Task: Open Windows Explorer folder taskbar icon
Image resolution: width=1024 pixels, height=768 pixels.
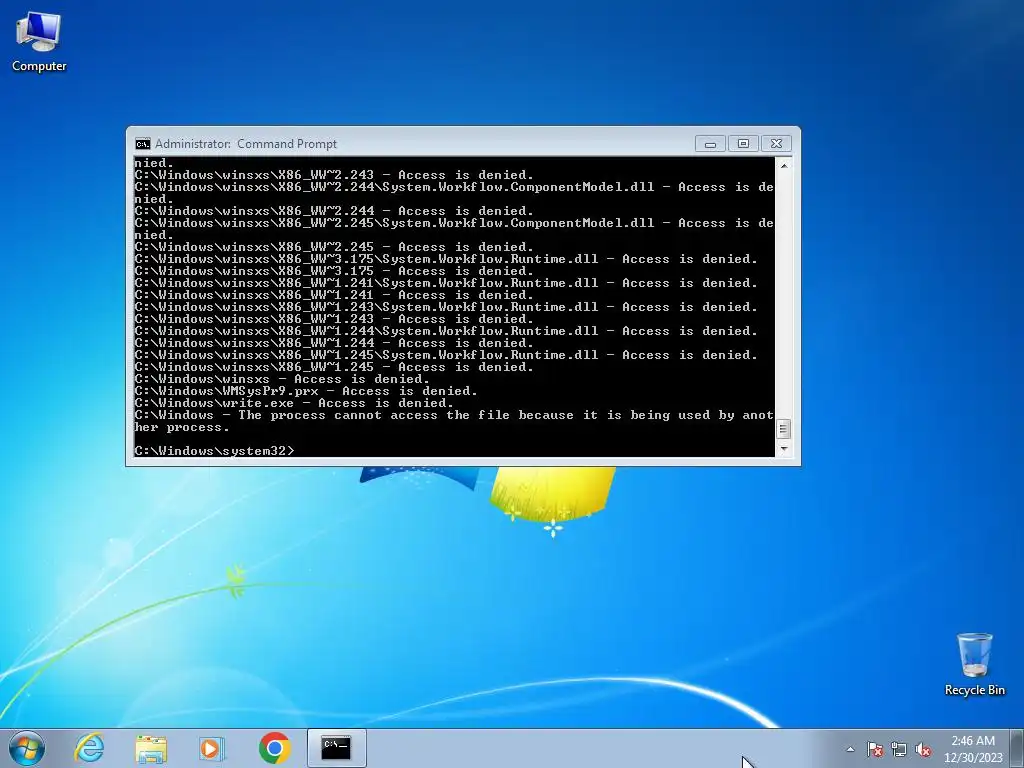Action: point(151,748)
